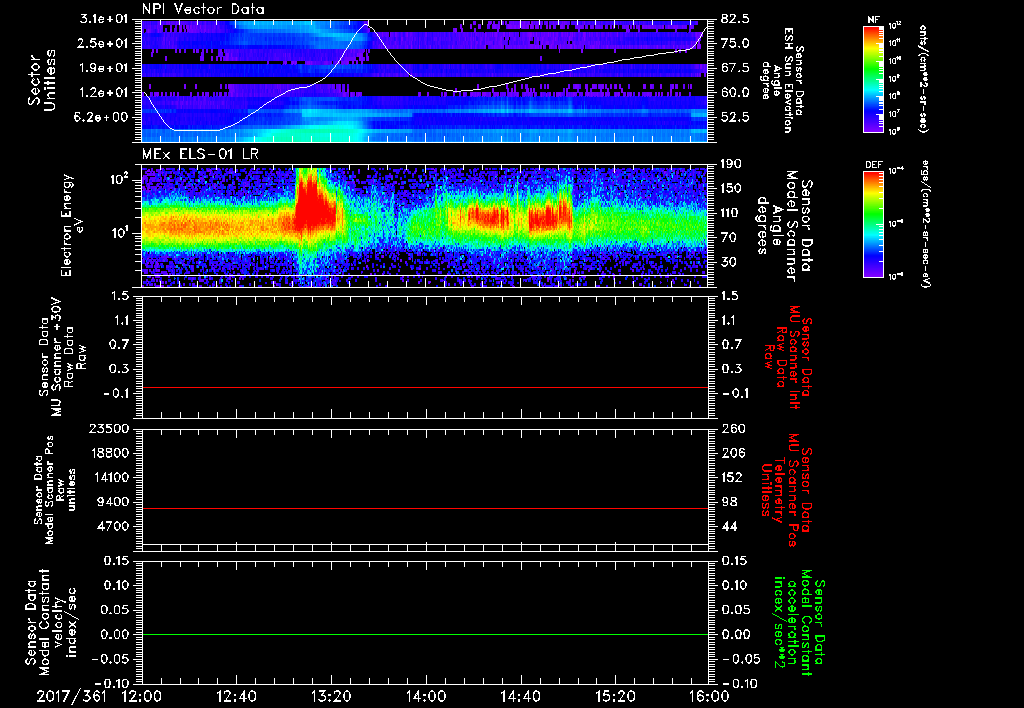This screenshot has height=708, width=1024.
Task: Click the 'Model Scanner Pos Raw' axis label
Action: tap(55, 490)
